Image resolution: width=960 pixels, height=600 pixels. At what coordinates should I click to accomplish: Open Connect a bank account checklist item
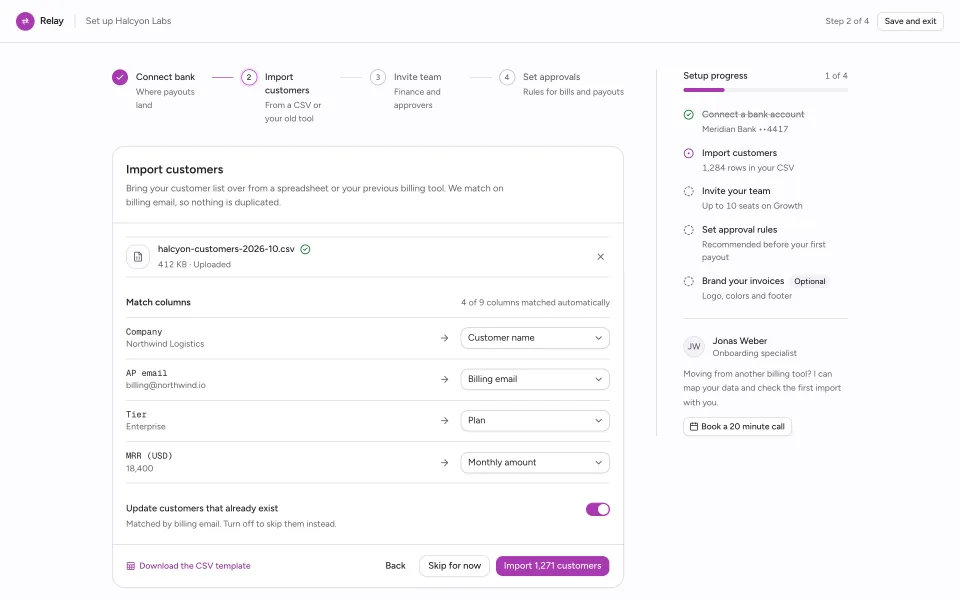752,114
